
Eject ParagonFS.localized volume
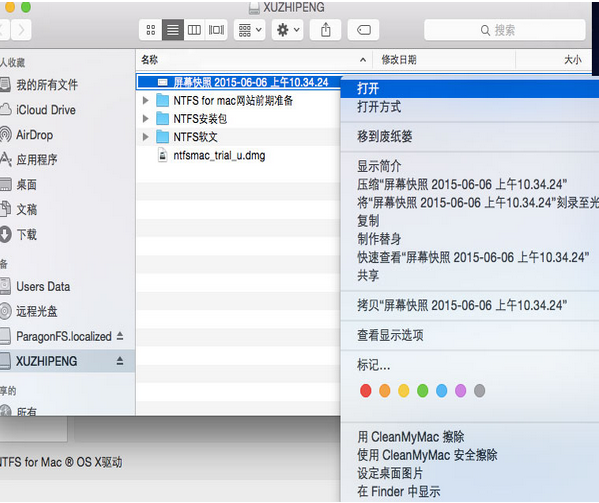(x=120, y=336)
